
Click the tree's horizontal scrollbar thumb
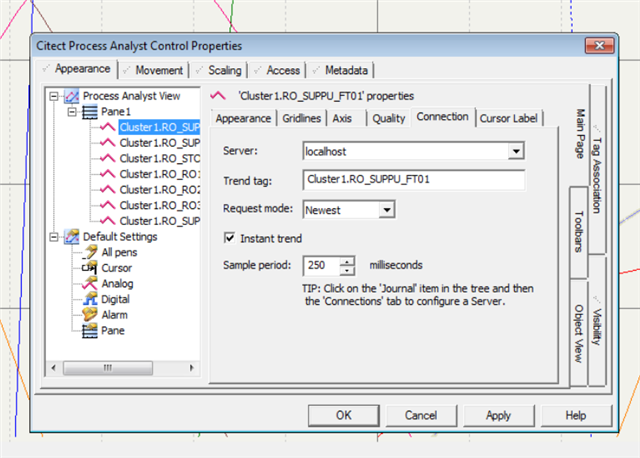108,368
